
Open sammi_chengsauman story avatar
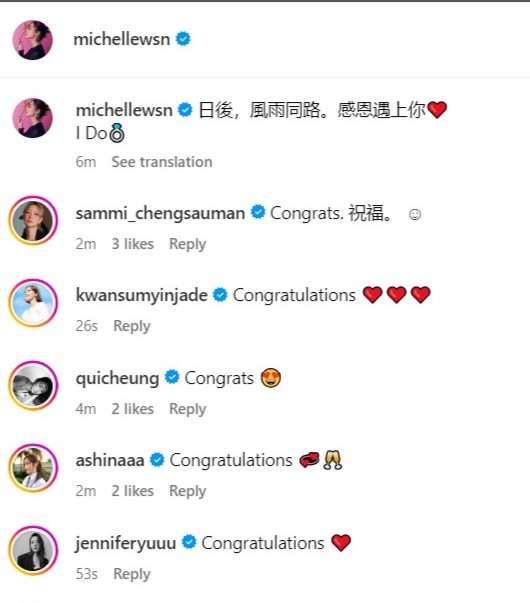[33, 221]
